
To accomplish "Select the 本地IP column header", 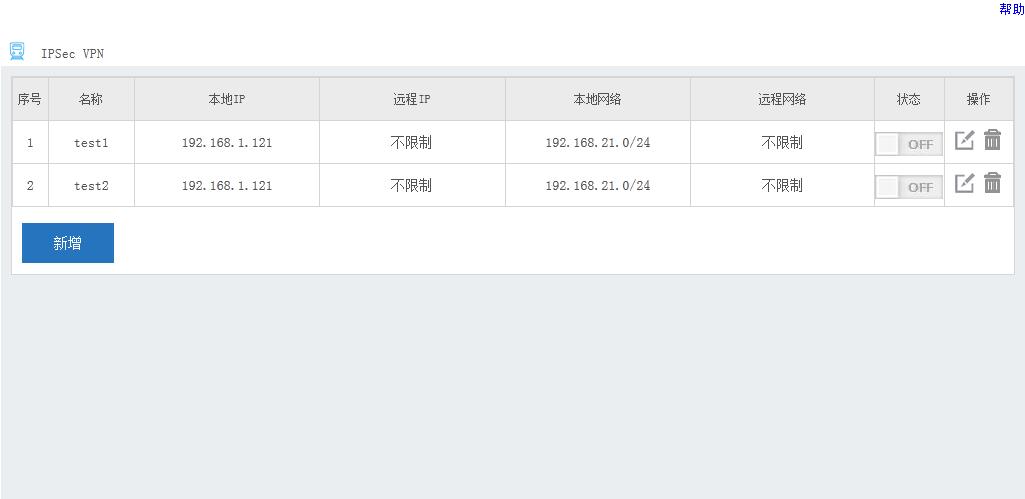I will coord(227,99).
